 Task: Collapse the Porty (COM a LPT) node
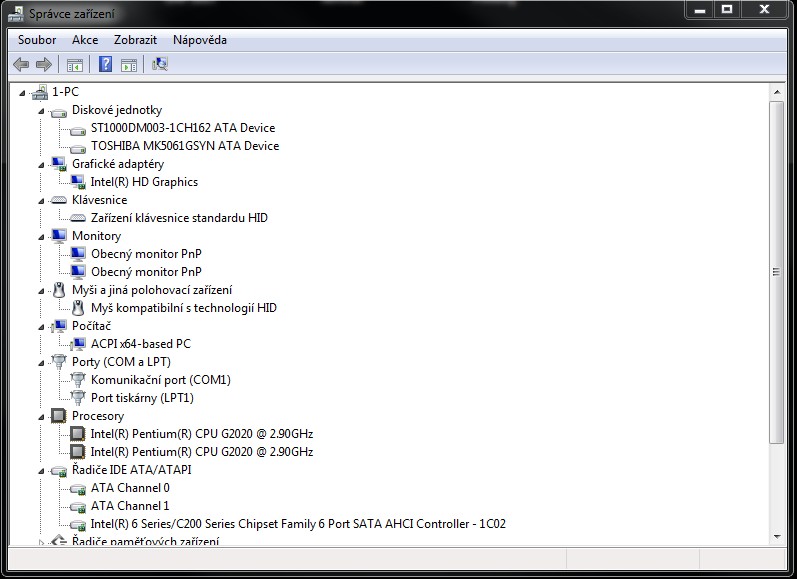[41, 363]
